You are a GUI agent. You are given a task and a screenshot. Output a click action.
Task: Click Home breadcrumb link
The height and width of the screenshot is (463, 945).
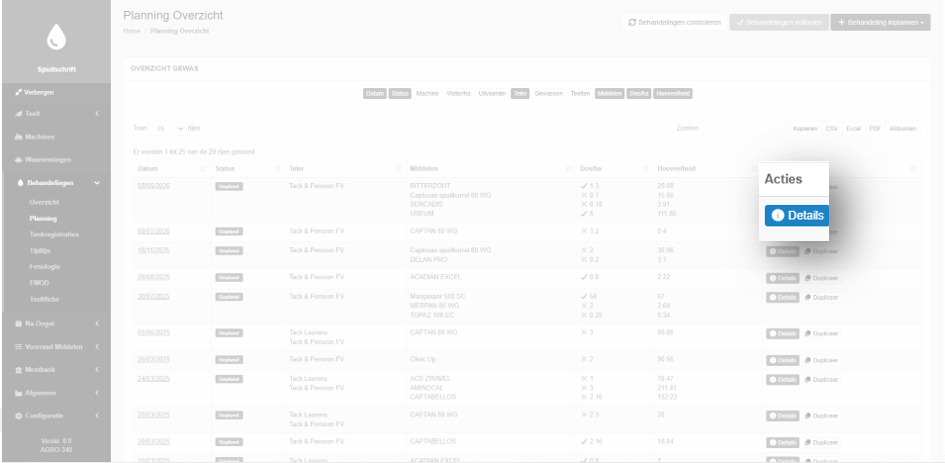click(131, 31)
